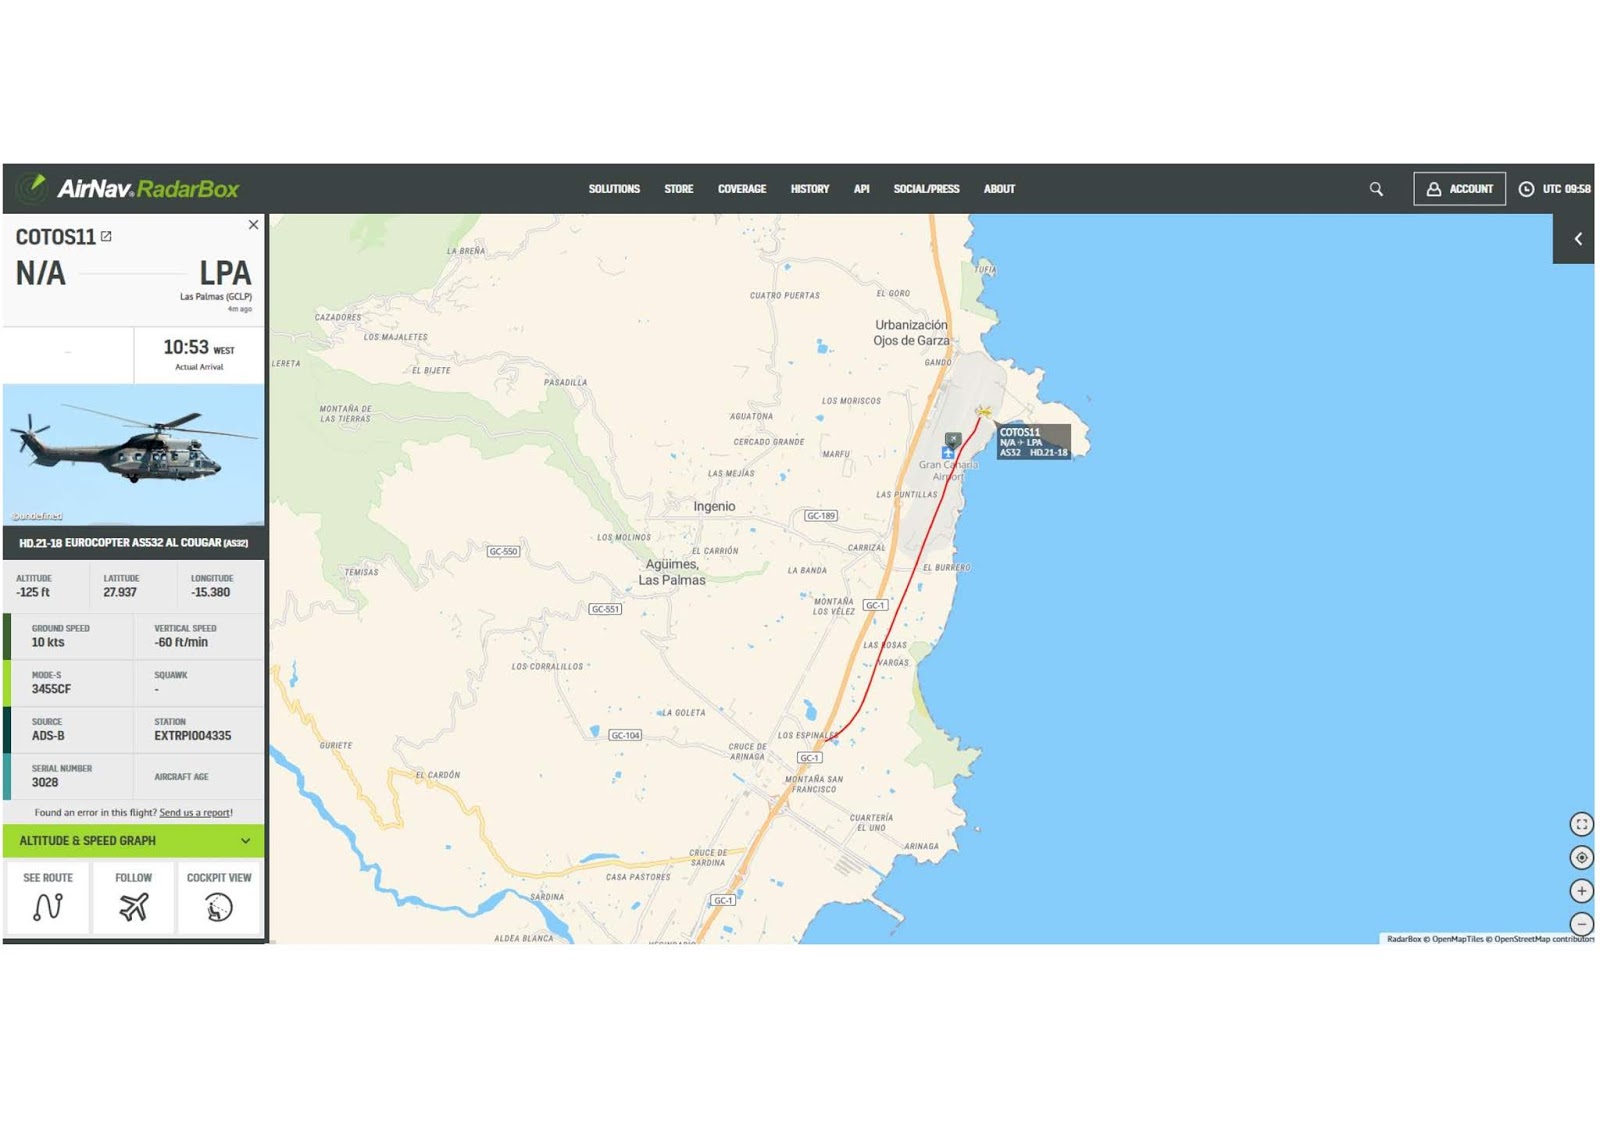Open external link icon beside COTOS11
1600x1131 pixels.
[x=106, y=236]
